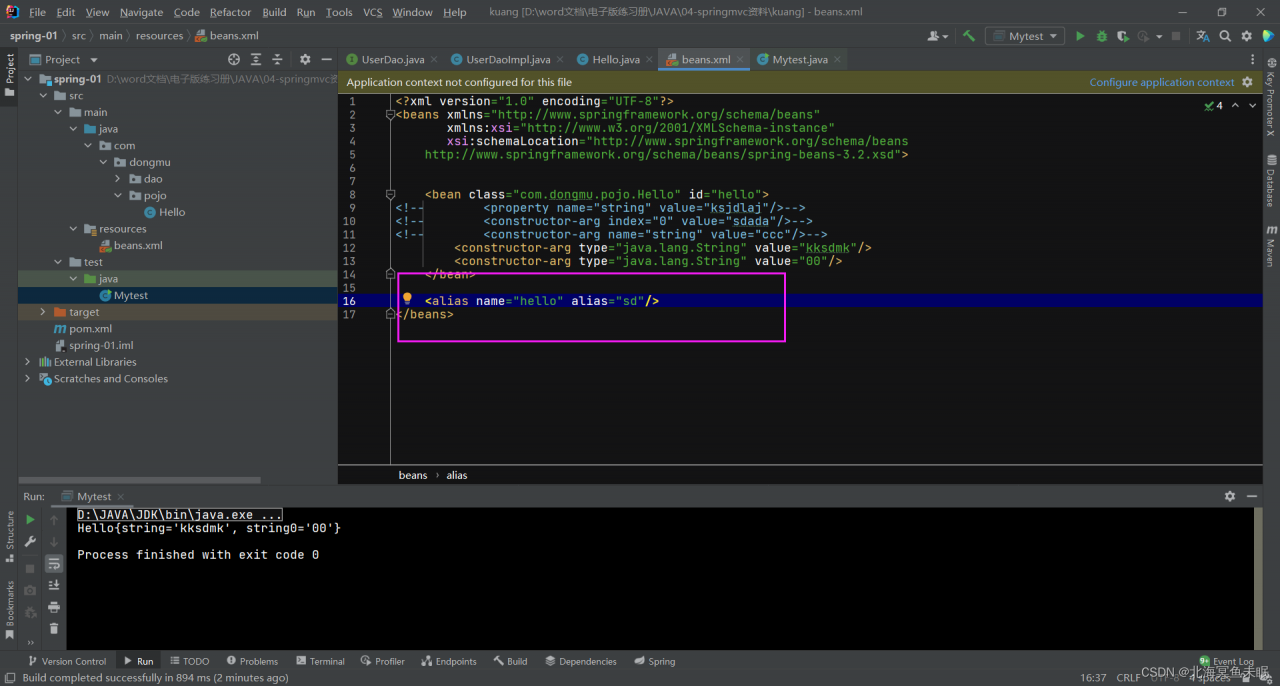Click the Translate icon in the toolbar
This screenshot has height=686, width=1280.
coord(1203,36)
